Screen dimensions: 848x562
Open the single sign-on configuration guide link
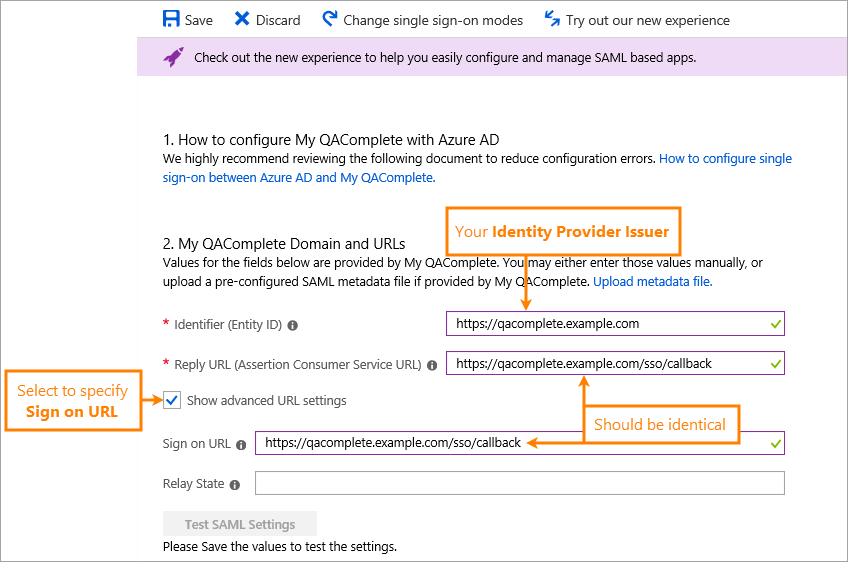(x=725, y=159)
